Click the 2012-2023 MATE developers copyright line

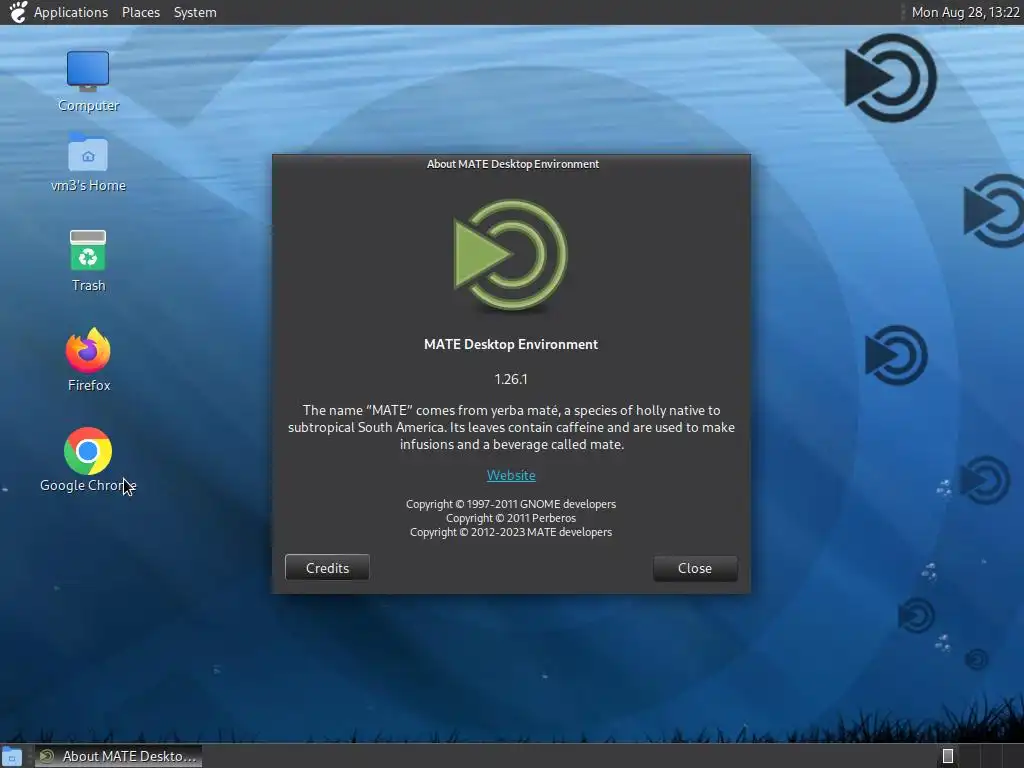511,532
